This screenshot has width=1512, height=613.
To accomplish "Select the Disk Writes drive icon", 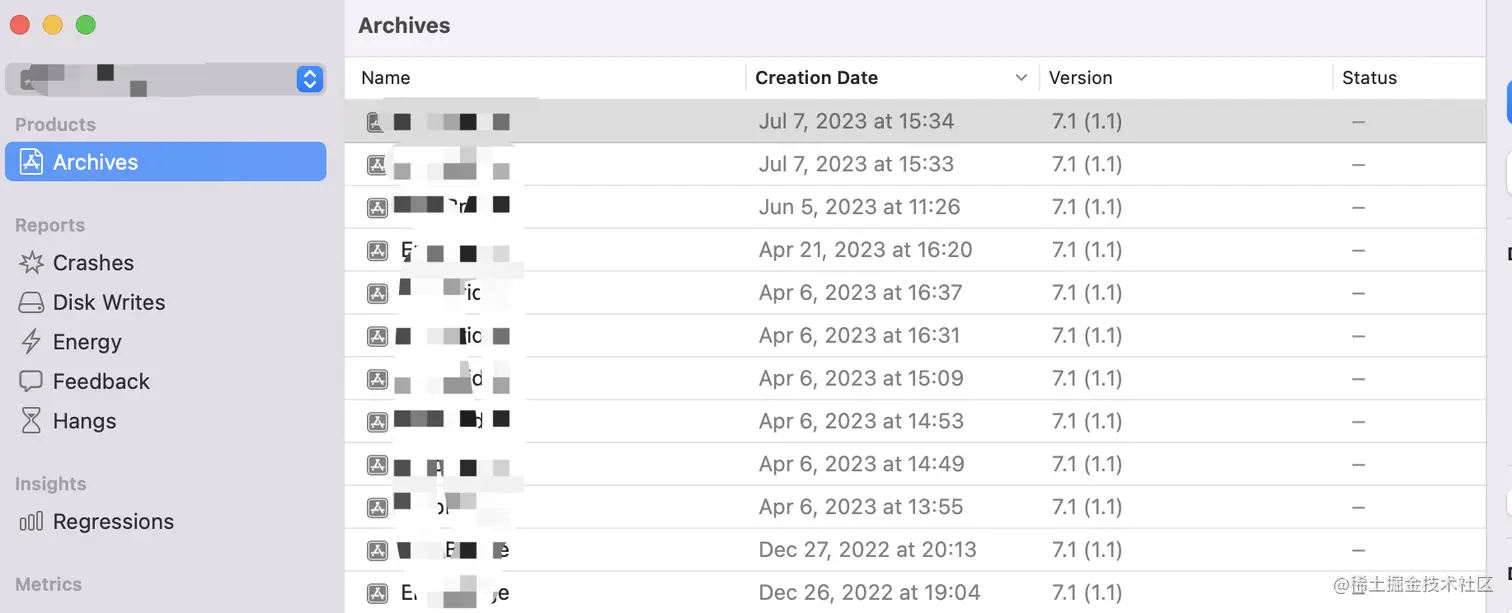I will pos(32,302).
